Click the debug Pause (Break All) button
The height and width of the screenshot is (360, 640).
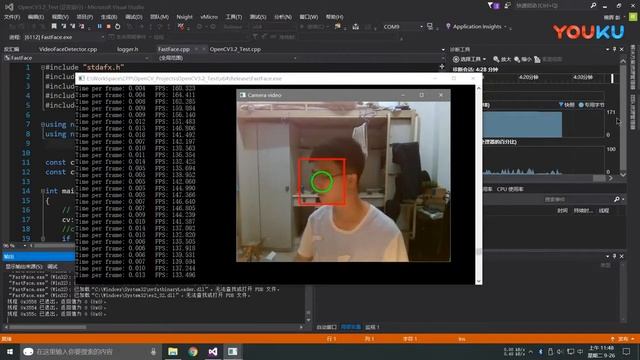pyautogui.click(x=99, y=26)
